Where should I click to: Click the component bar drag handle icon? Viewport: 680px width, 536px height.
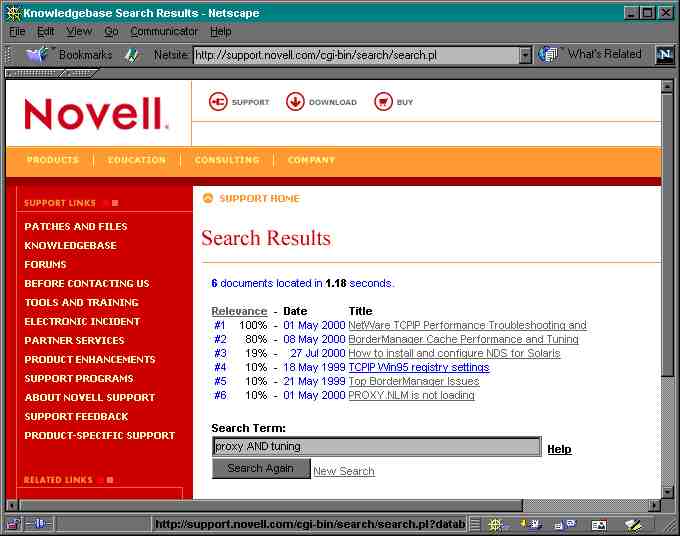point(475,525)
